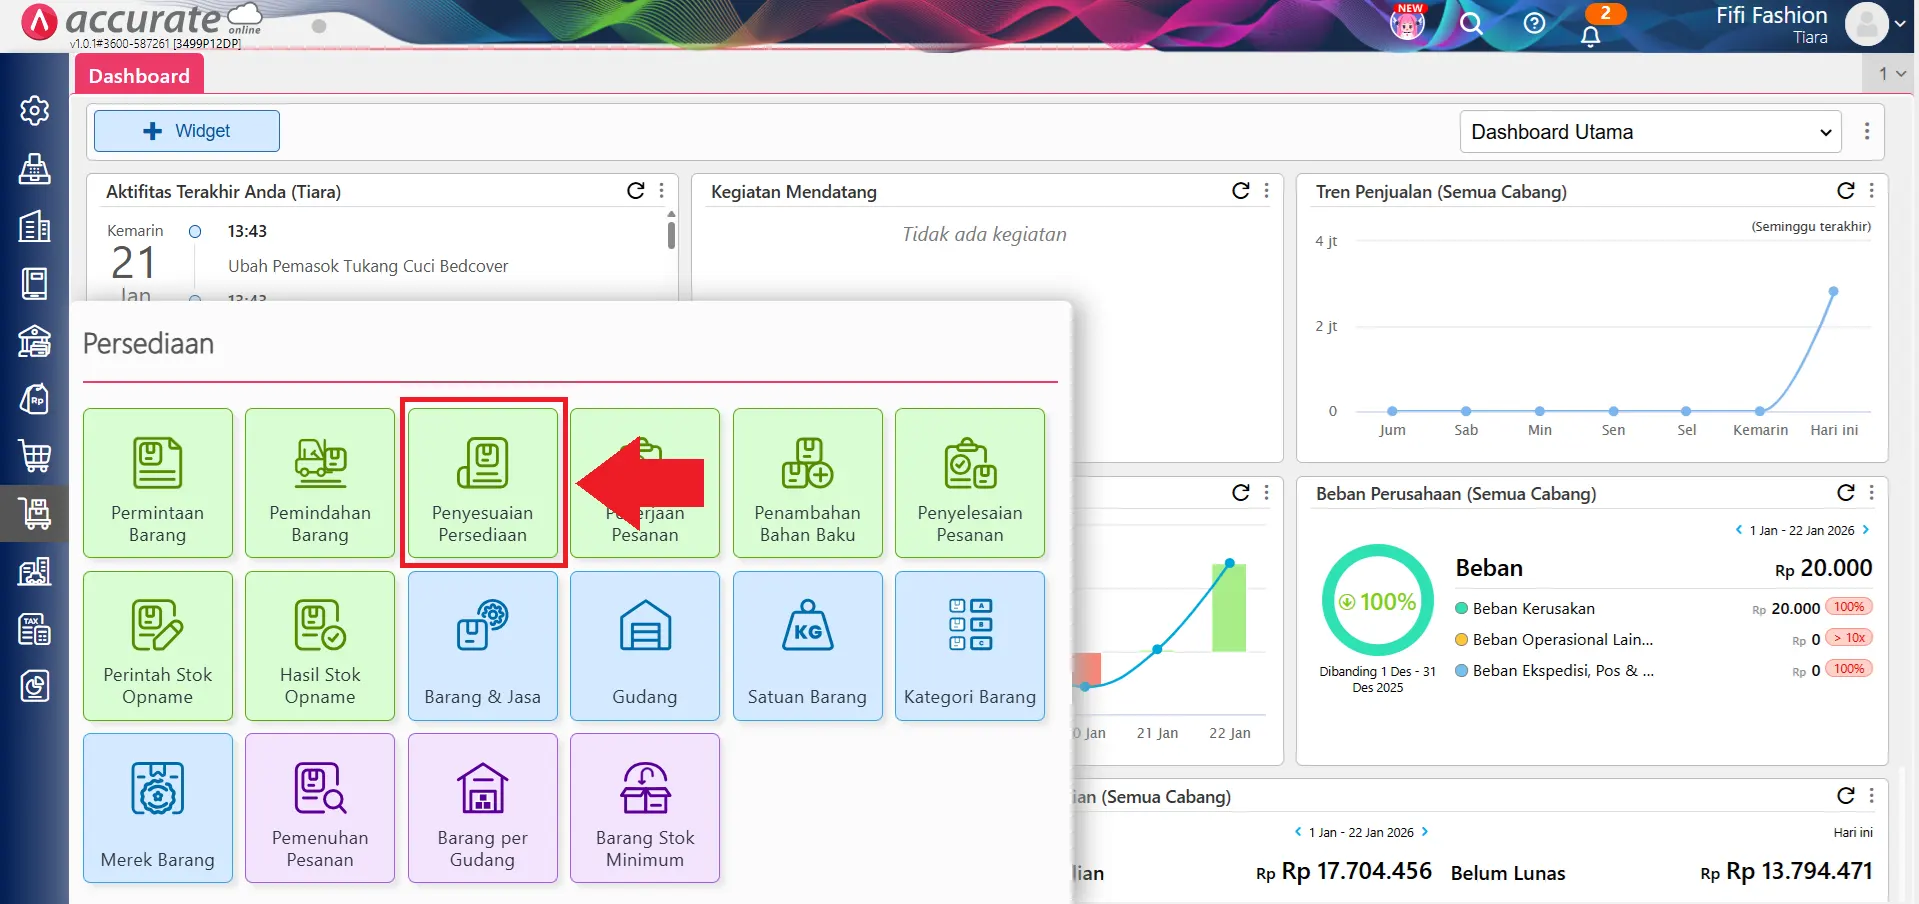The image size is (1919, 904).
Task: Refresh the Tren Penjualan widget
Action: pos(1845,191)
